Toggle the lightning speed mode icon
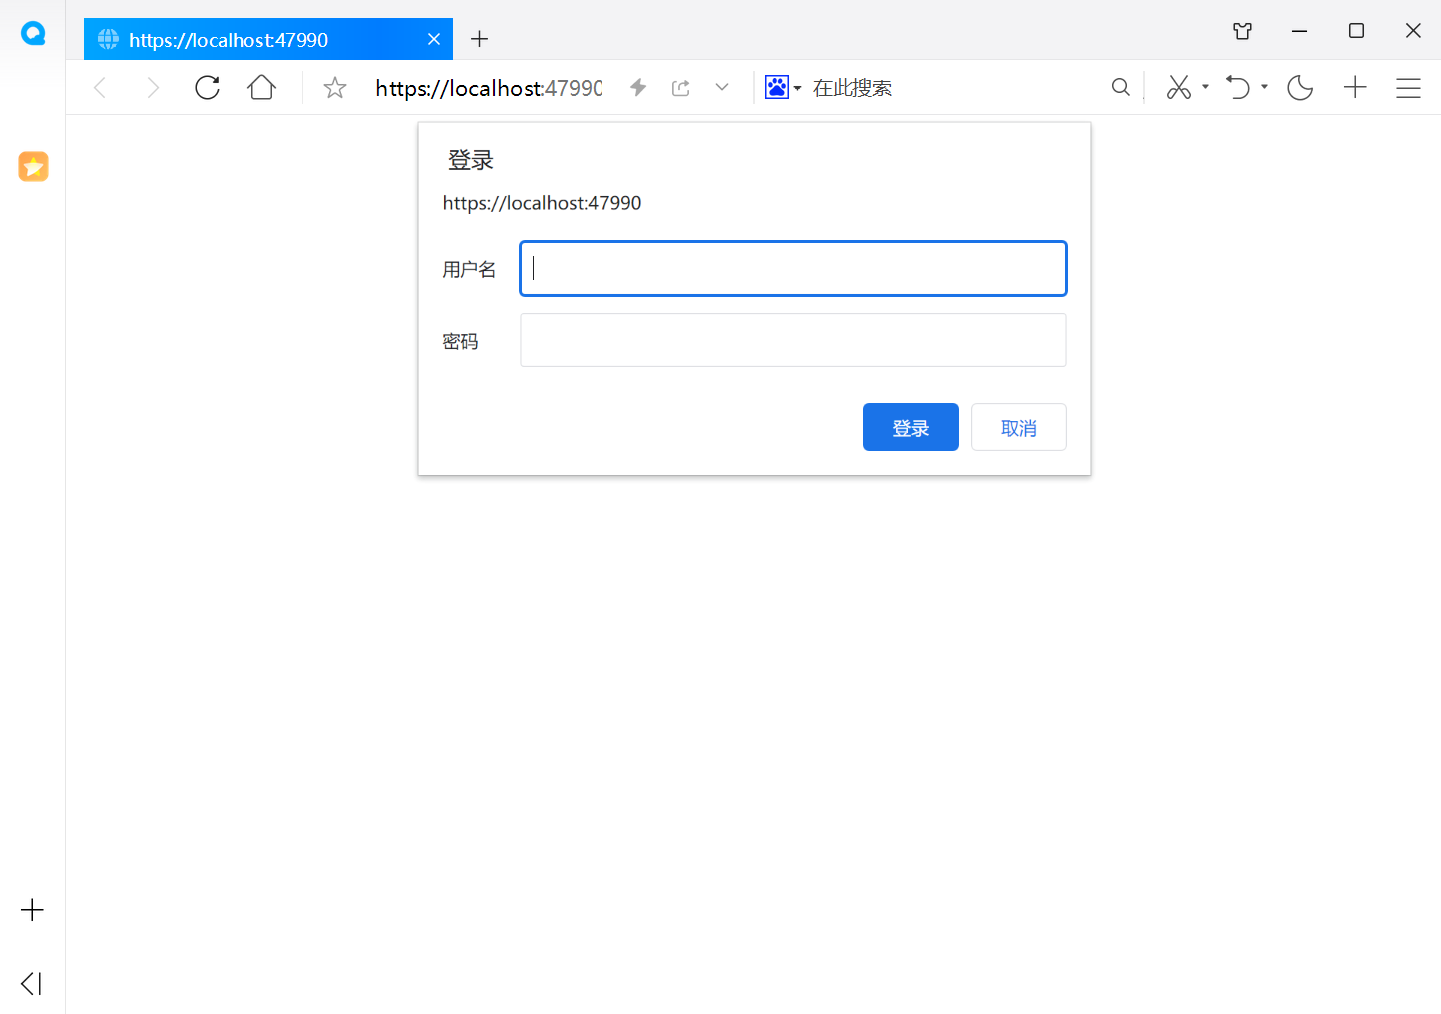1441x1014 pixels. [x=638, y=88]
